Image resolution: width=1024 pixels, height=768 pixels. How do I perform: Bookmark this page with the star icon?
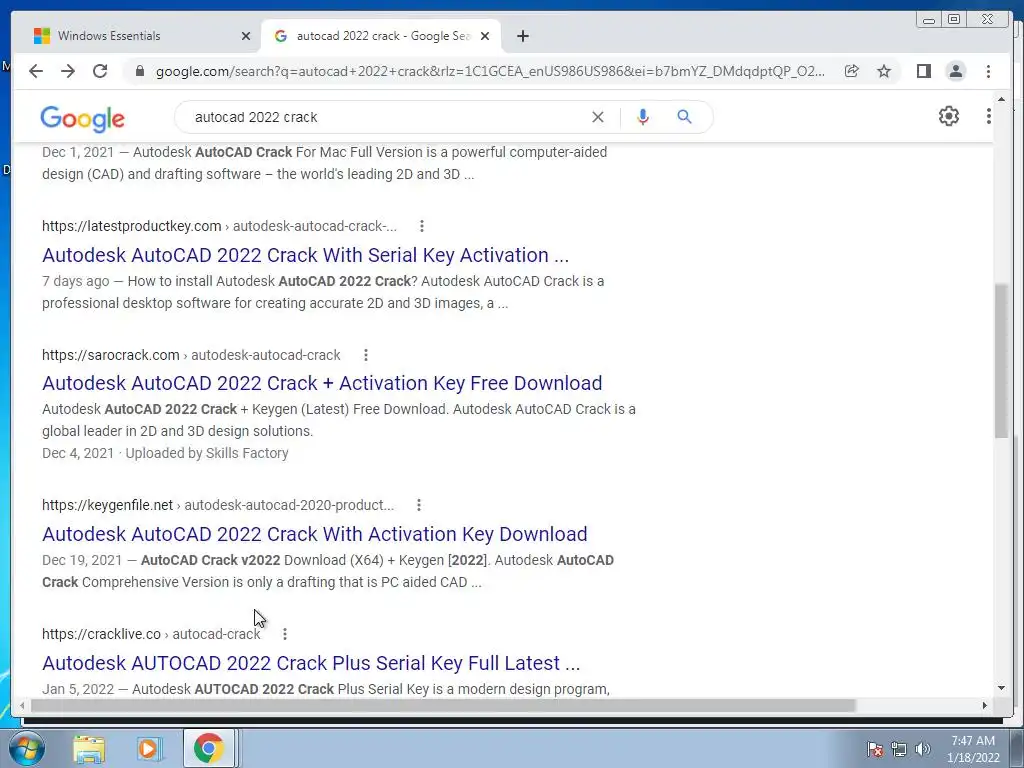point(884,71)
